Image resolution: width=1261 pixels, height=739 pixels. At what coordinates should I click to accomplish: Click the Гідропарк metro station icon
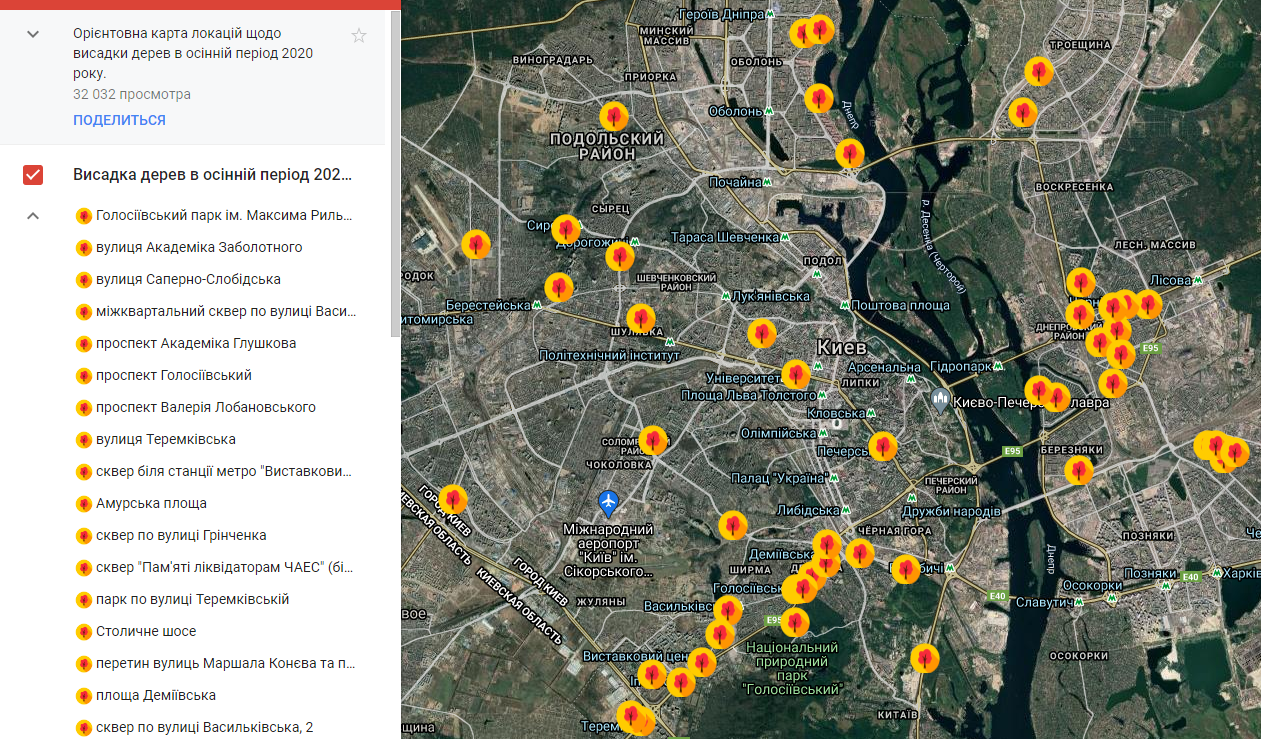(996, 367)
